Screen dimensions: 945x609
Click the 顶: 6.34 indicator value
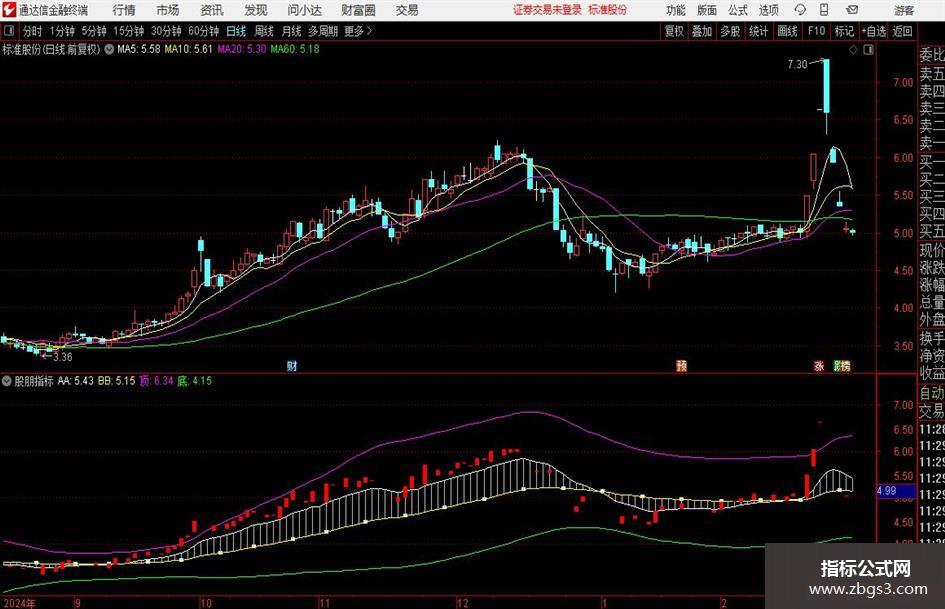pyautogui.click(x=156, y=381)
